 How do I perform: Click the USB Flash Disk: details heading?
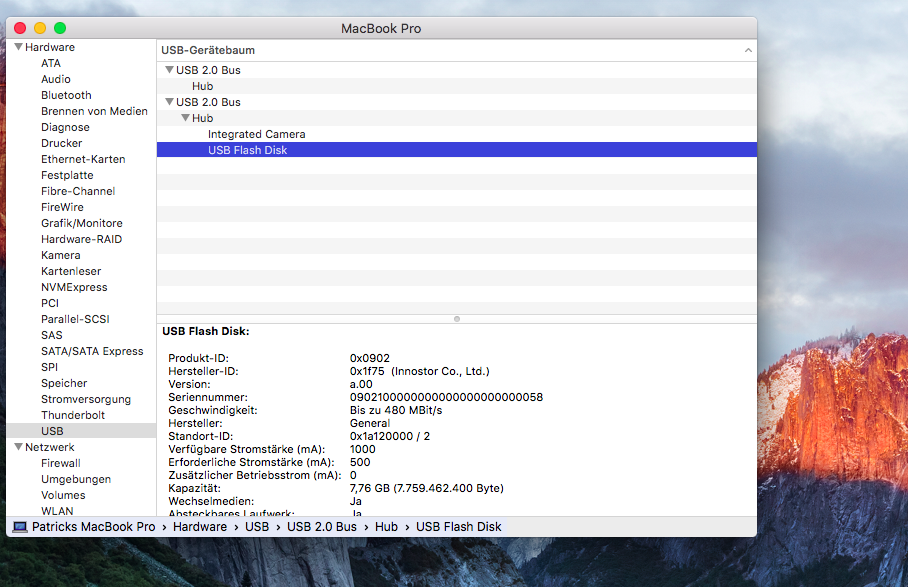click(x=206, y=331)
